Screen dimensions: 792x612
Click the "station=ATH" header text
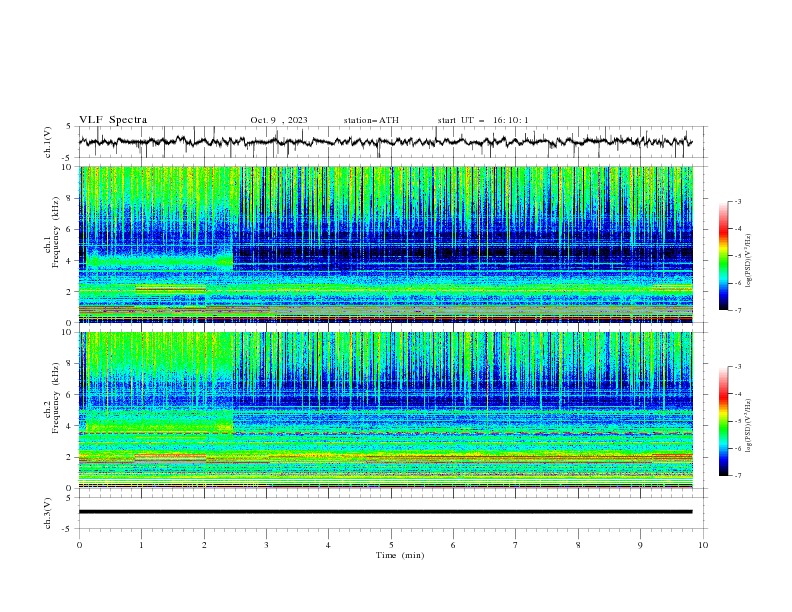(371, 120)
